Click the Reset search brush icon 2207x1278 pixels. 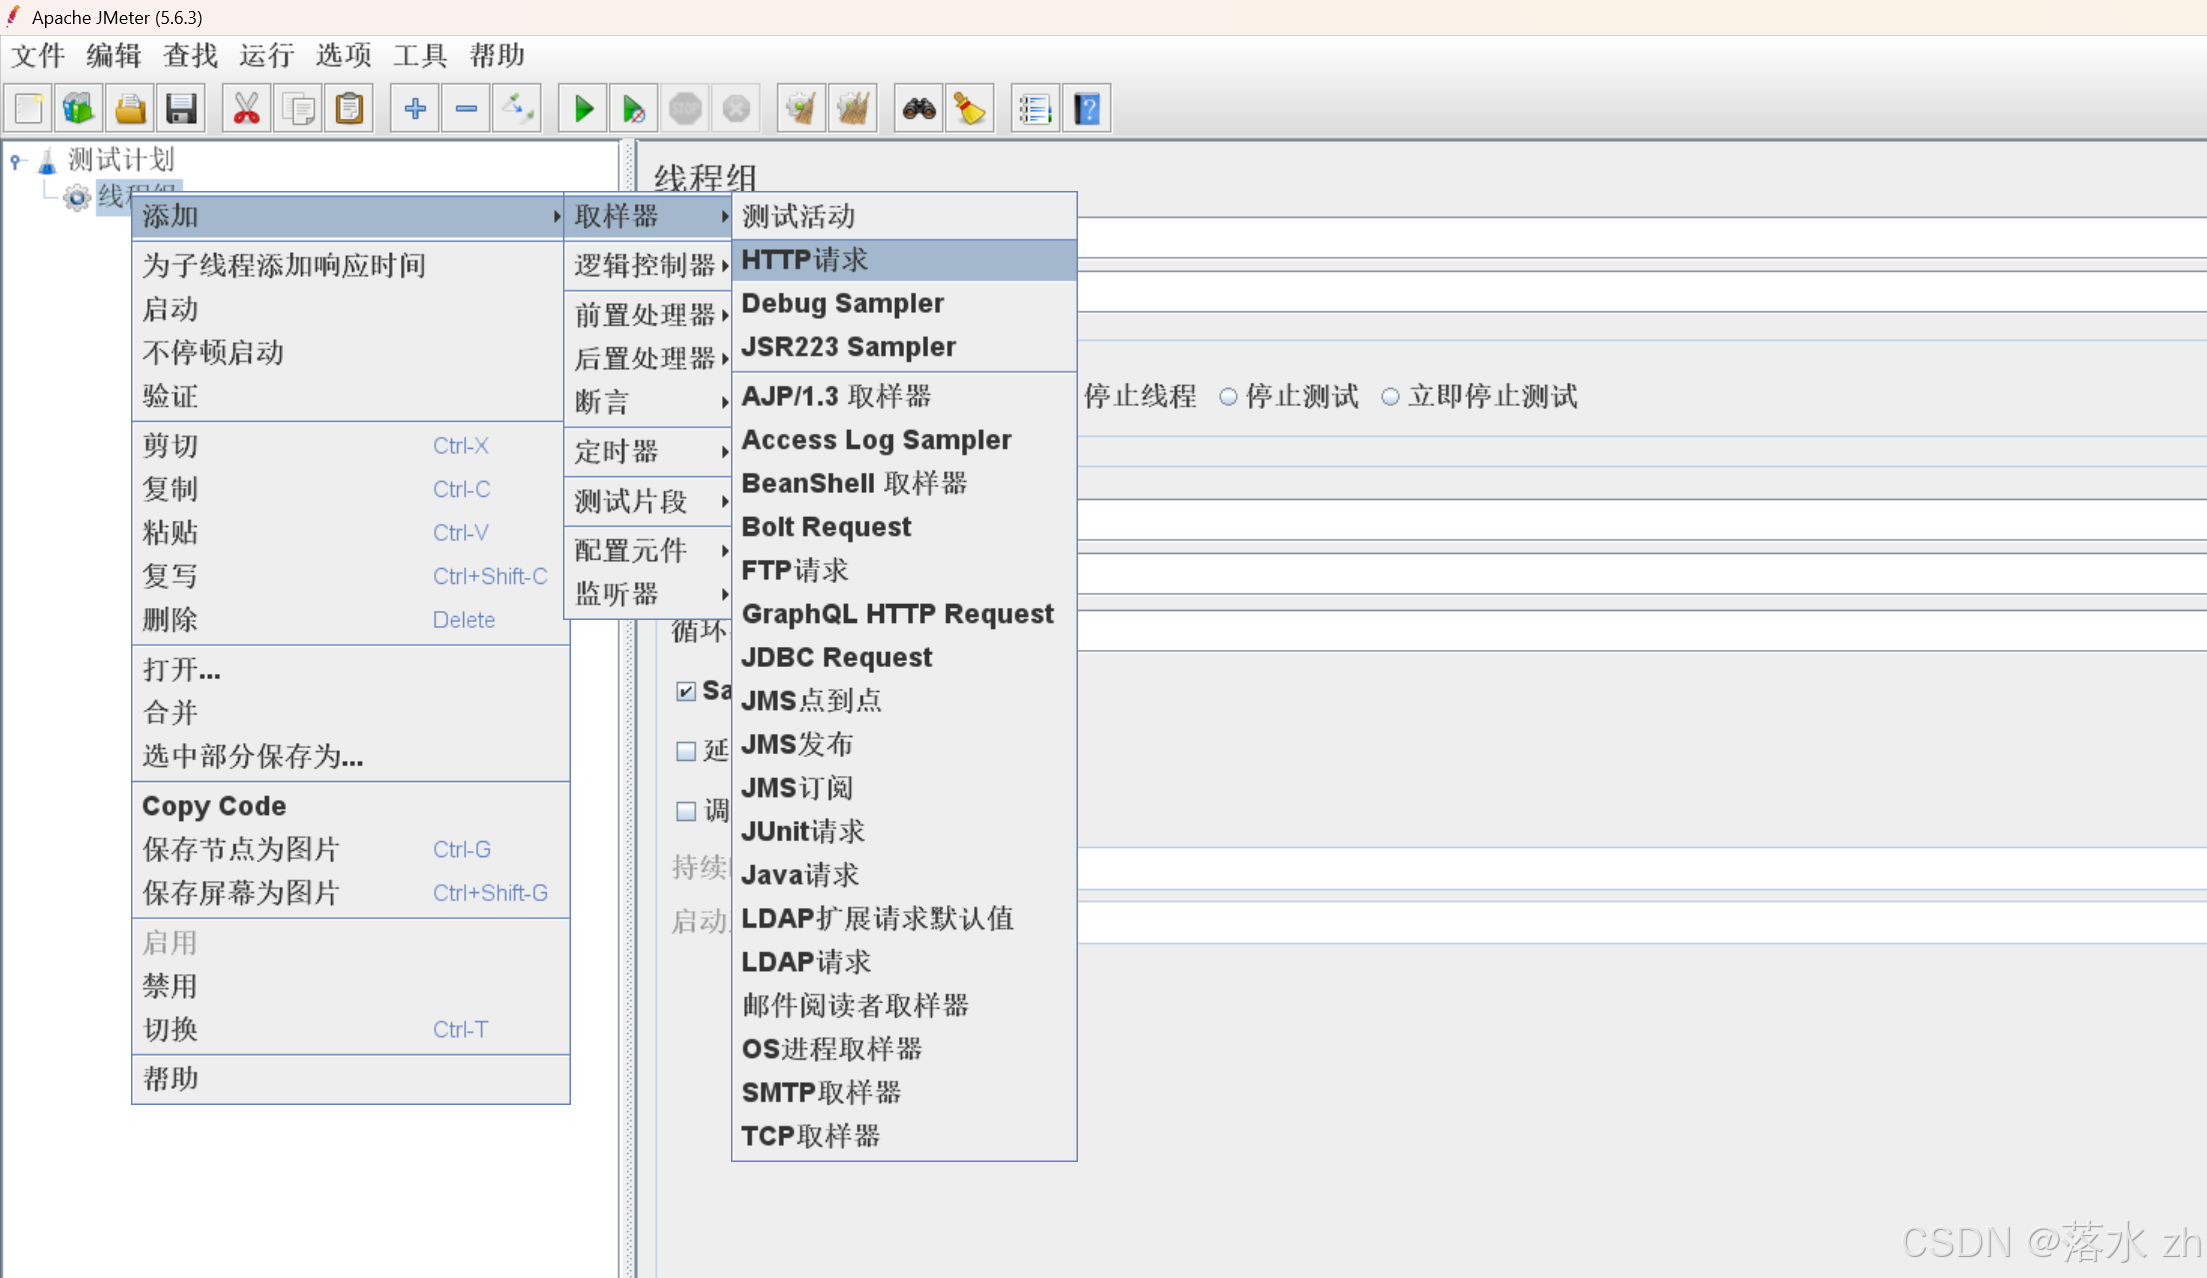pos(970,108)
